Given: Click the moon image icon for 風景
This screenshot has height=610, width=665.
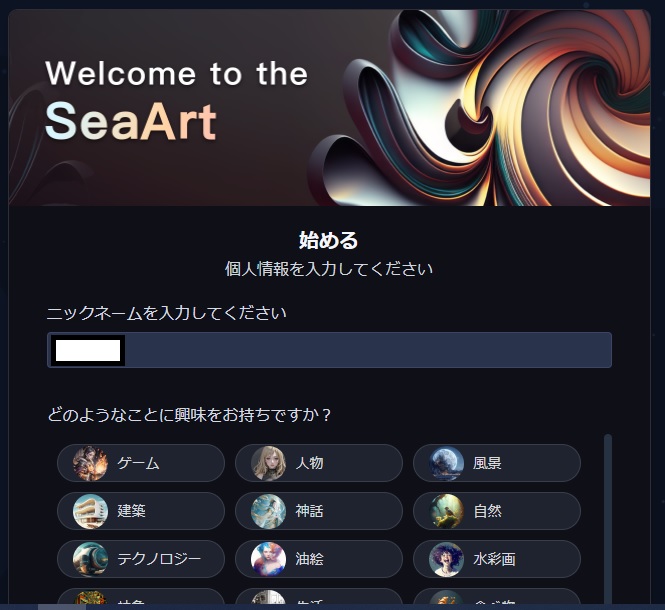Looking at the screenshot, I should (446, 463).
